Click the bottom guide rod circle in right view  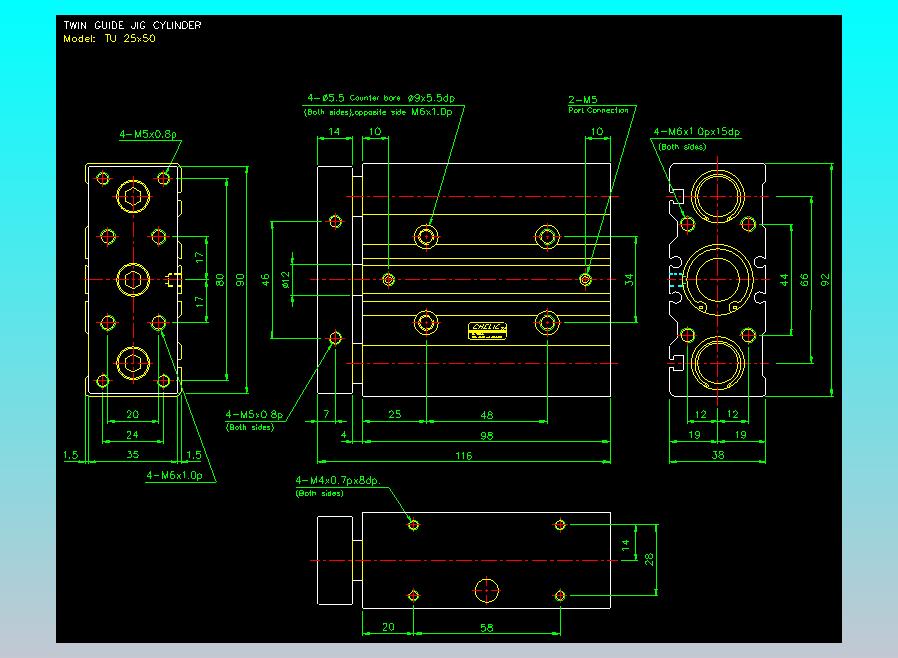pos(716,361)
